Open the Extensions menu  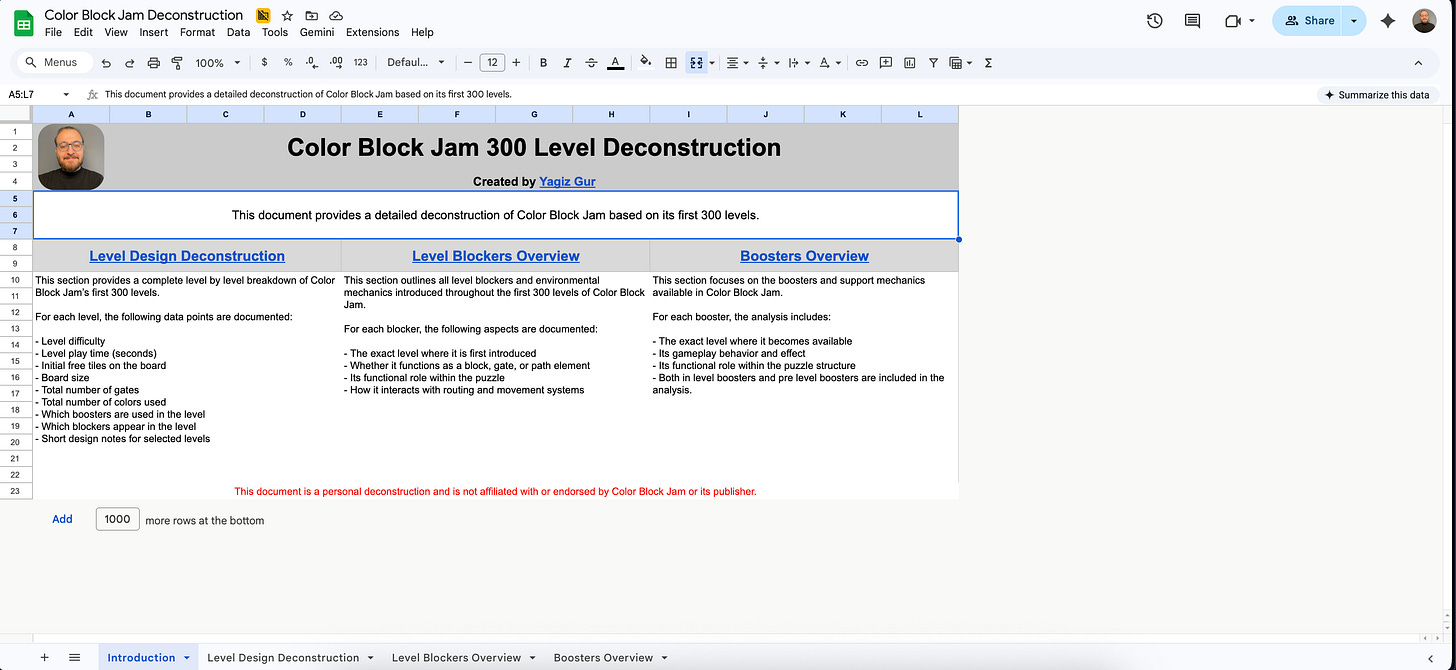(372, 32)
